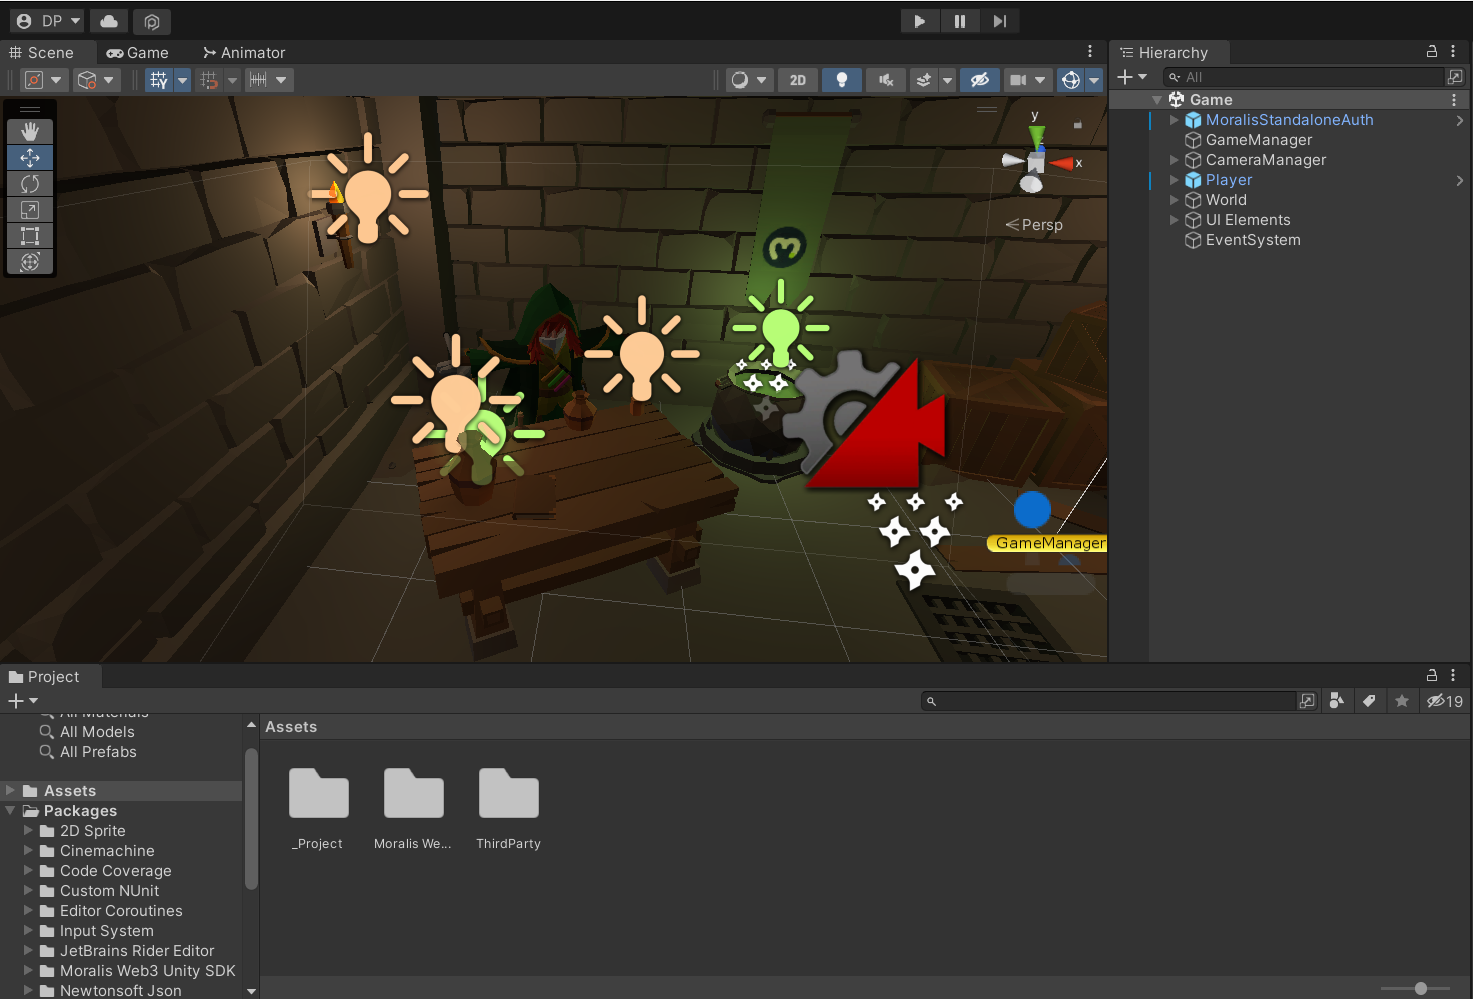Select the Move tool
The image size is (1473, 999).
pyautogui.click(x=30, y=157)
